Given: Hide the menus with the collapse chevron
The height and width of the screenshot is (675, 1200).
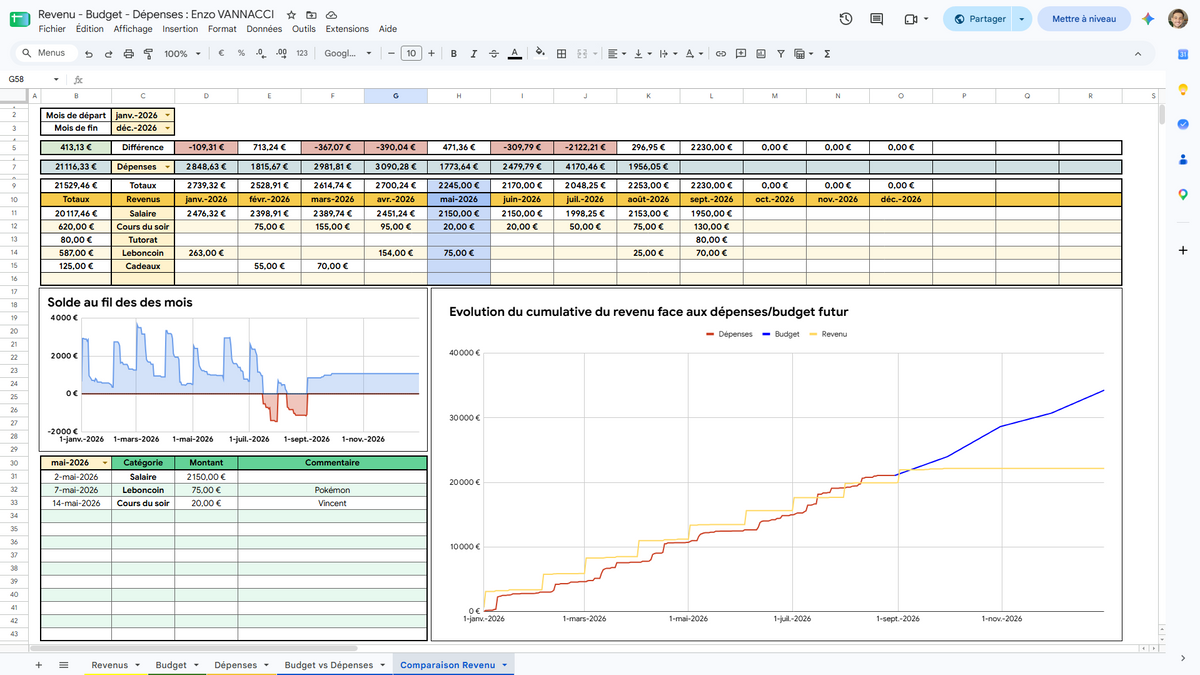Looking at the screenshot, I should click(x=1138, y=54).
